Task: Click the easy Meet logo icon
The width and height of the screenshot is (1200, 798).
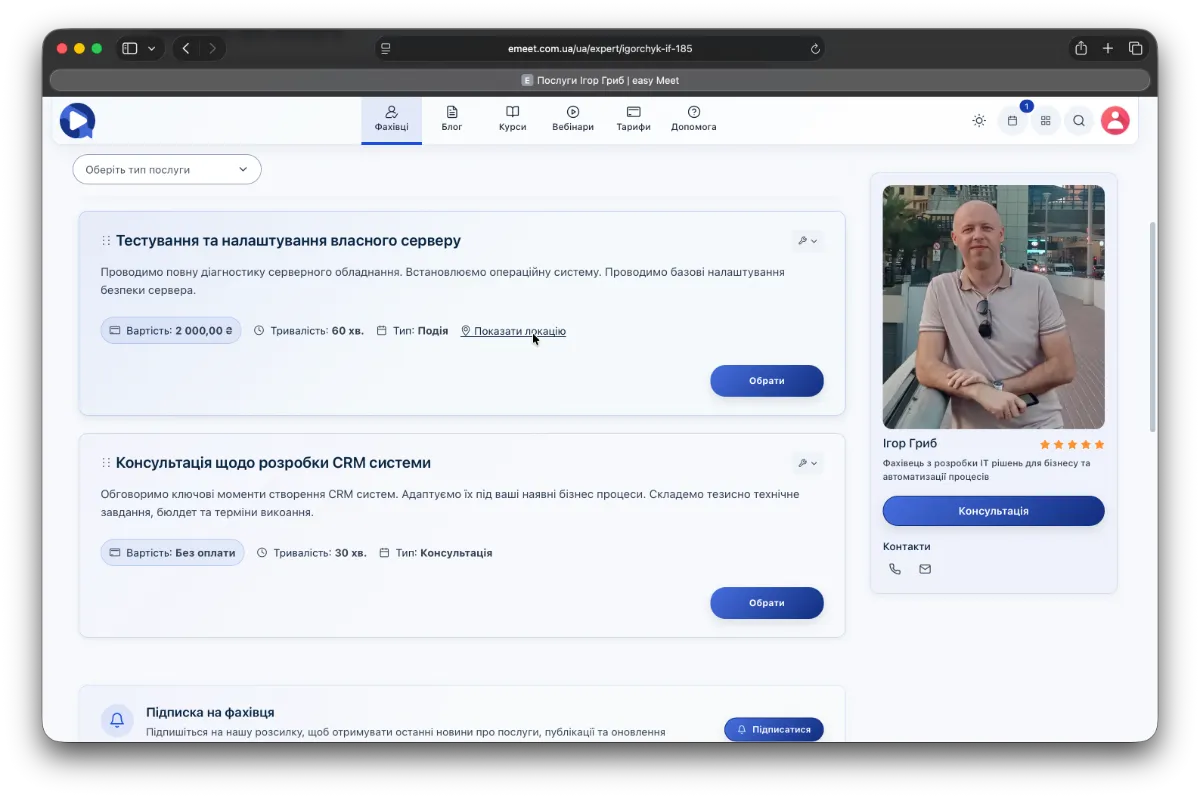Action: tap(77, 121)
